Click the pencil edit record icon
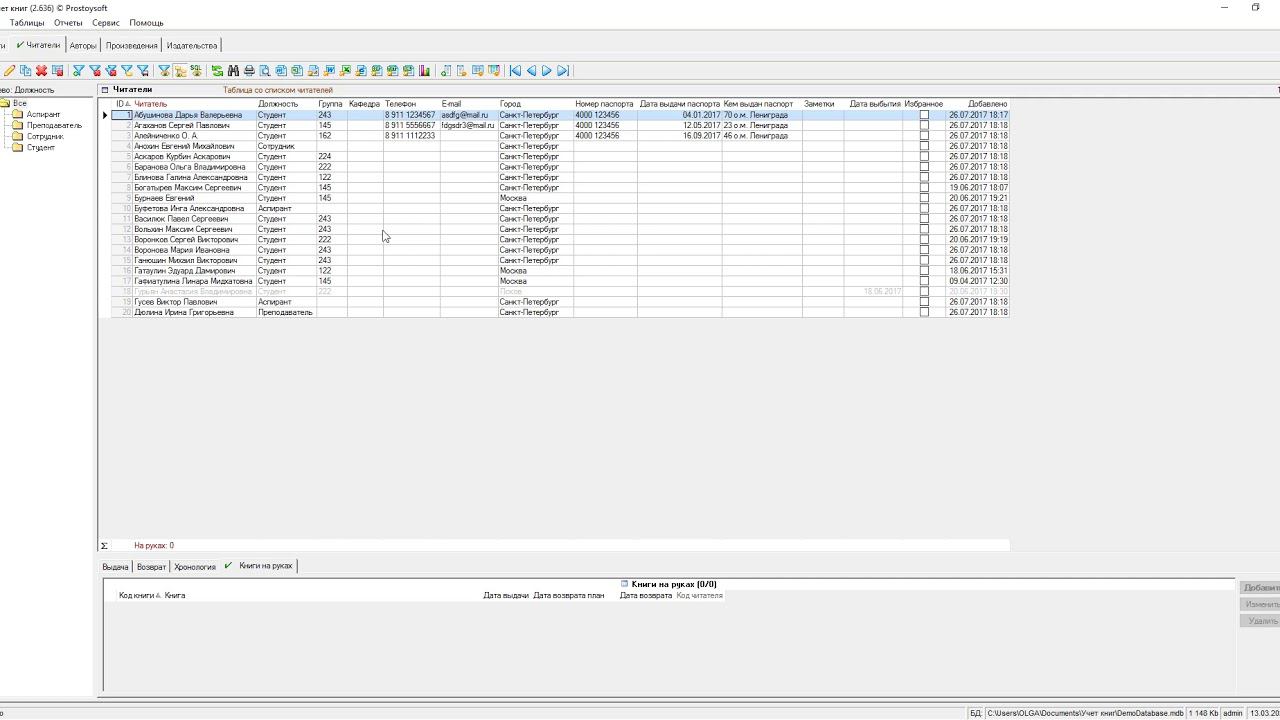The height and width of the screenshot is (720, 1280). pyautogui.click(x=9, y=71)
